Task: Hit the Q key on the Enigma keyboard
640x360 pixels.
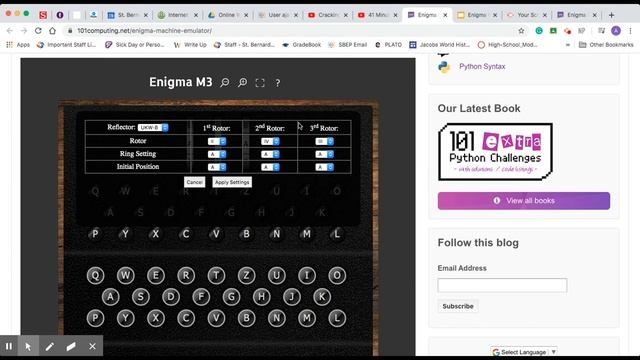Action: click(x=95, y=276)
